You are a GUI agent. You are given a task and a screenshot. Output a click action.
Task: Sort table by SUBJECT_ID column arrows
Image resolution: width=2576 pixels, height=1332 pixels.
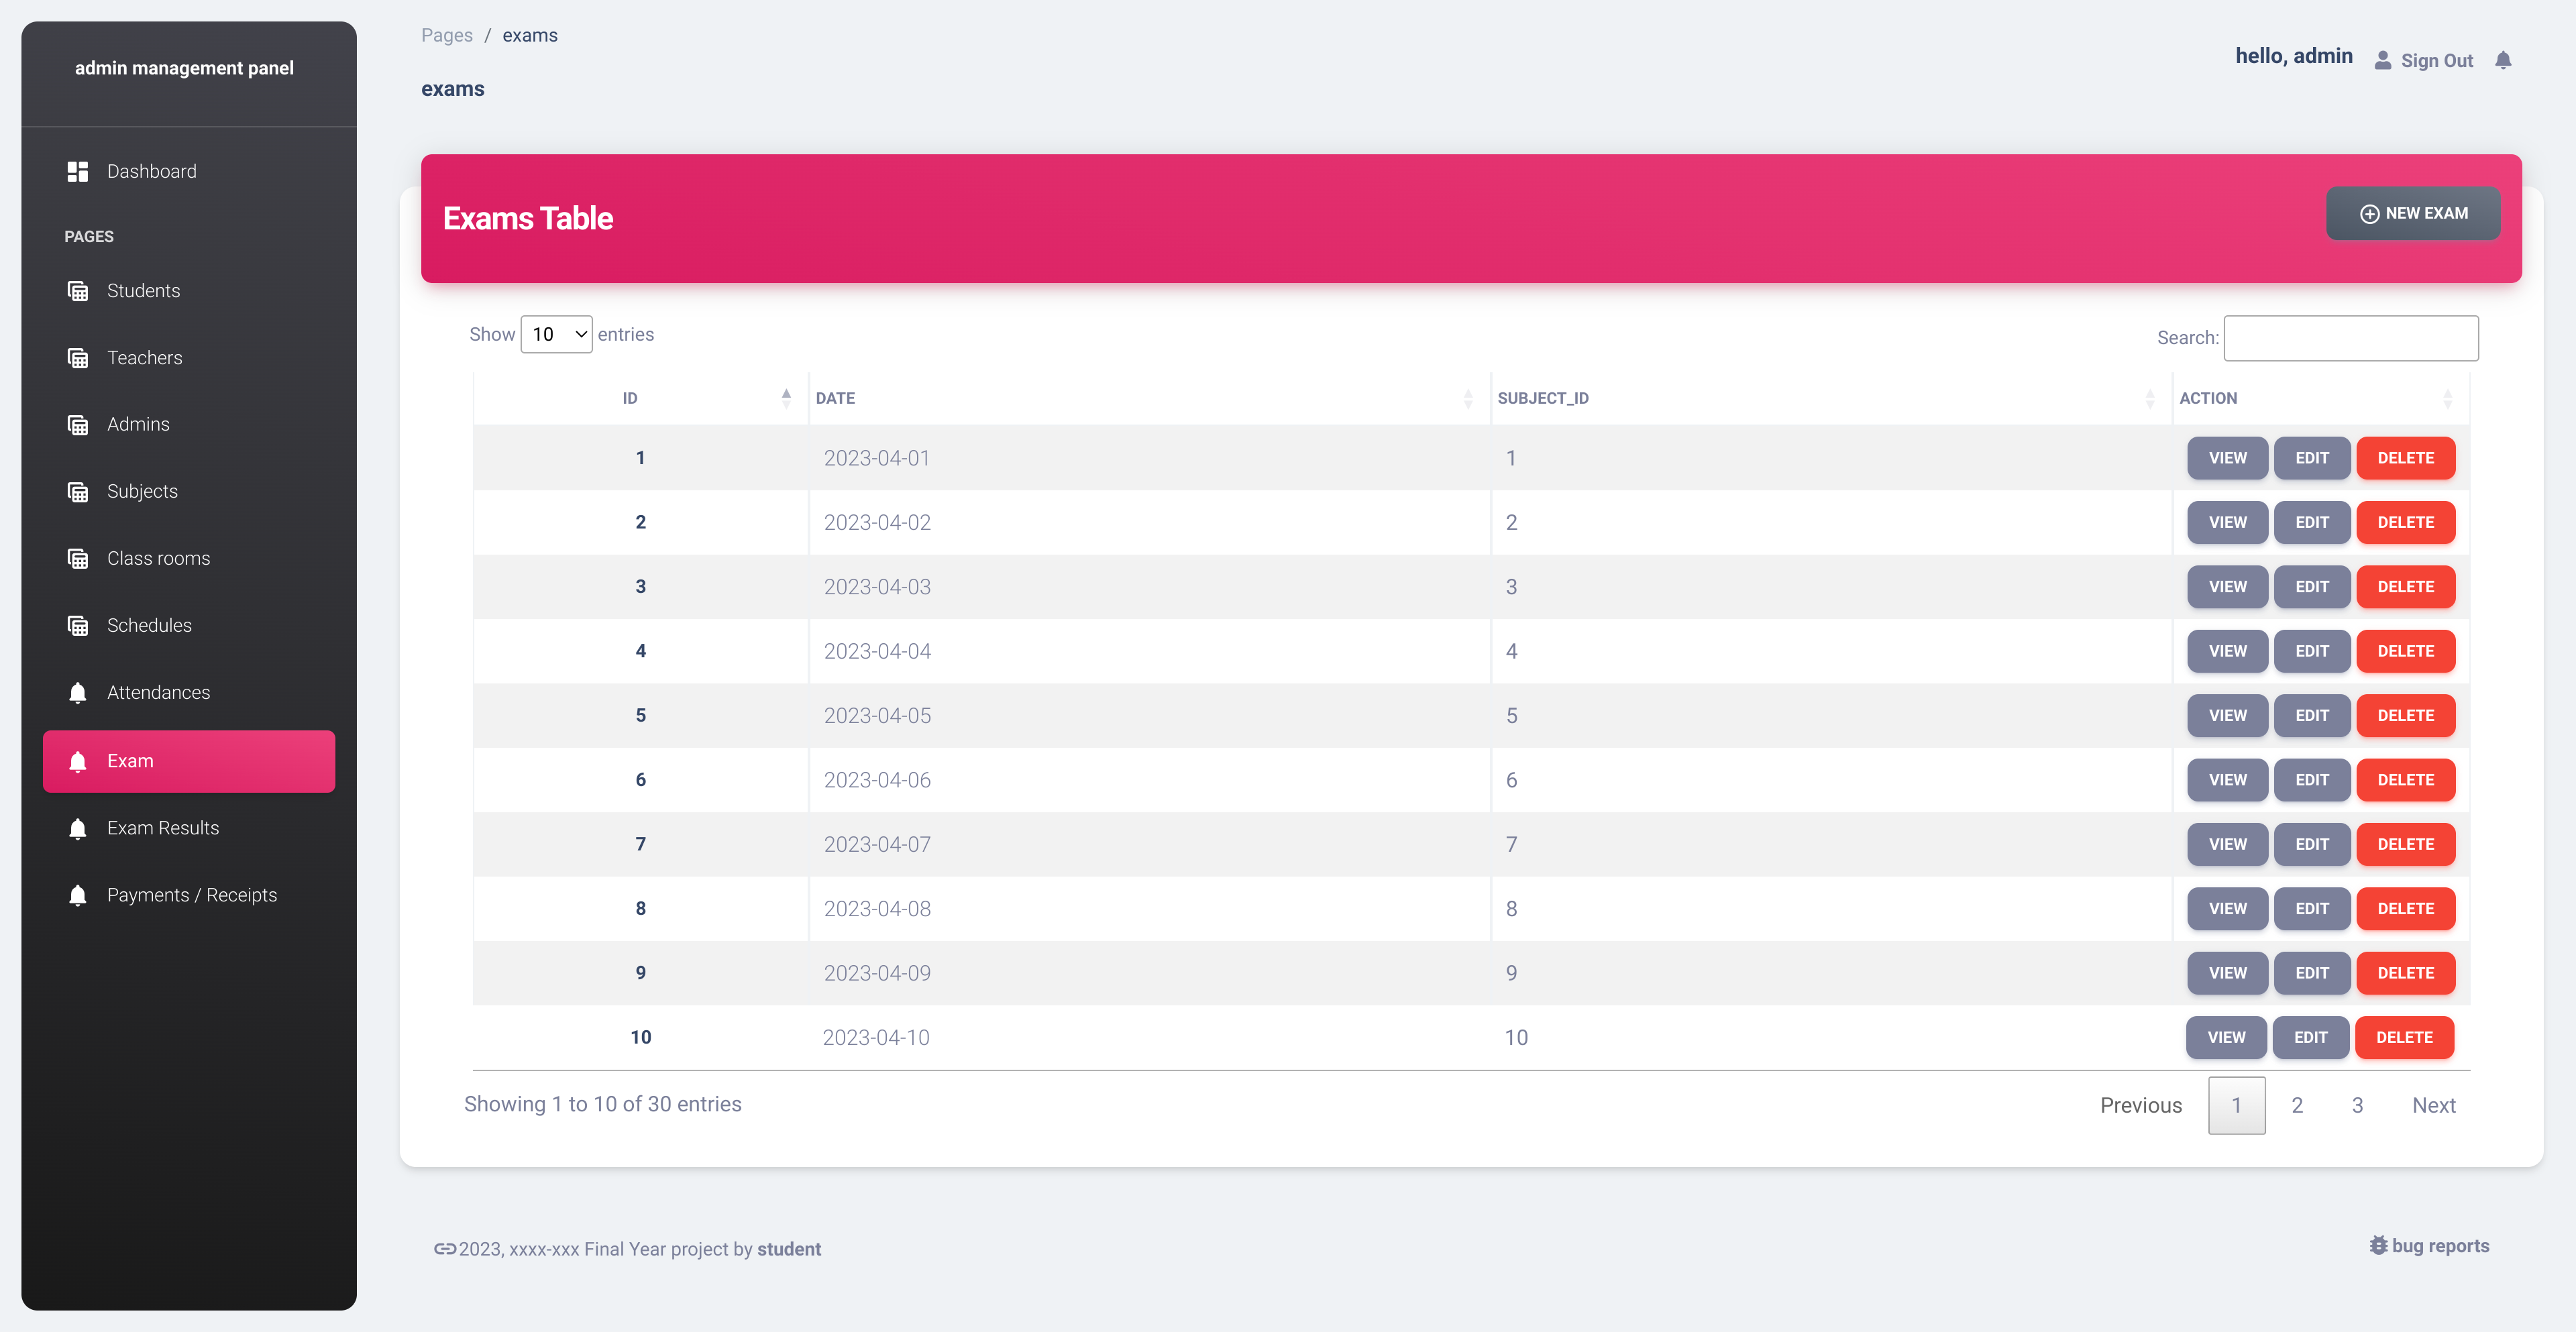pyautogui.click(x=2149, y=398)
